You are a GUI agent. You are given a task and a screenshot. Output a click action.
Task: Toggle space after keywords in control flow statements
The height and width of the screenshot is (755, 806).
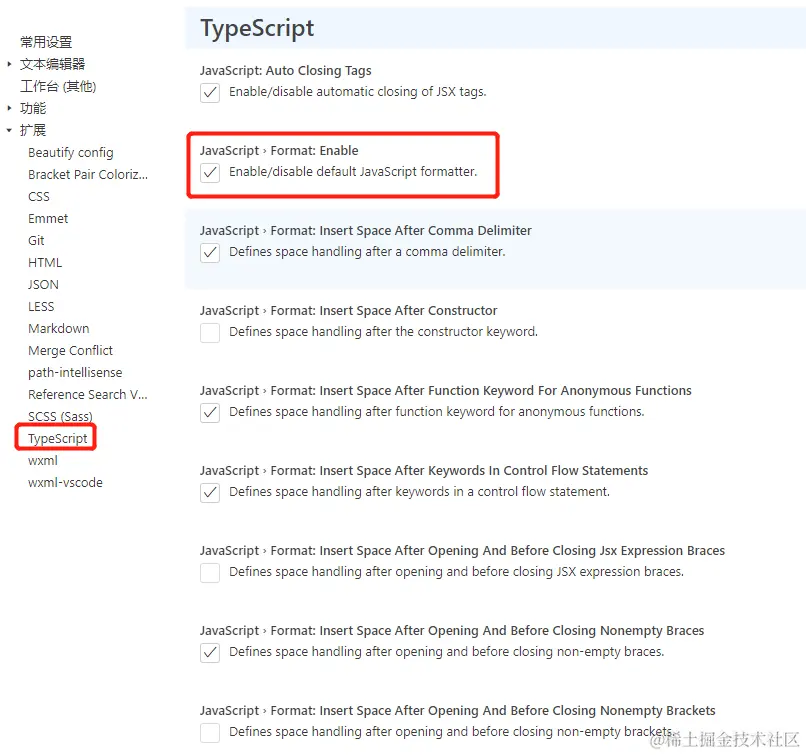click(210, 492)
